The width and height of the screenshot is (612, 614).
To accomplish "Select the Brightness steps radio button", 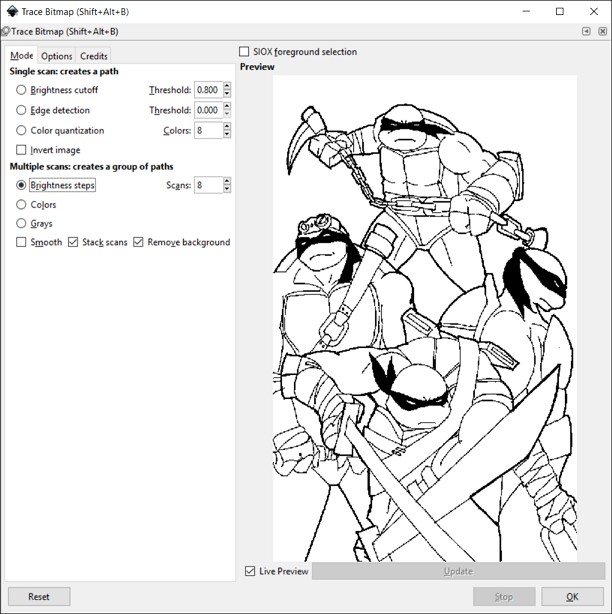I will coord(21,185).
